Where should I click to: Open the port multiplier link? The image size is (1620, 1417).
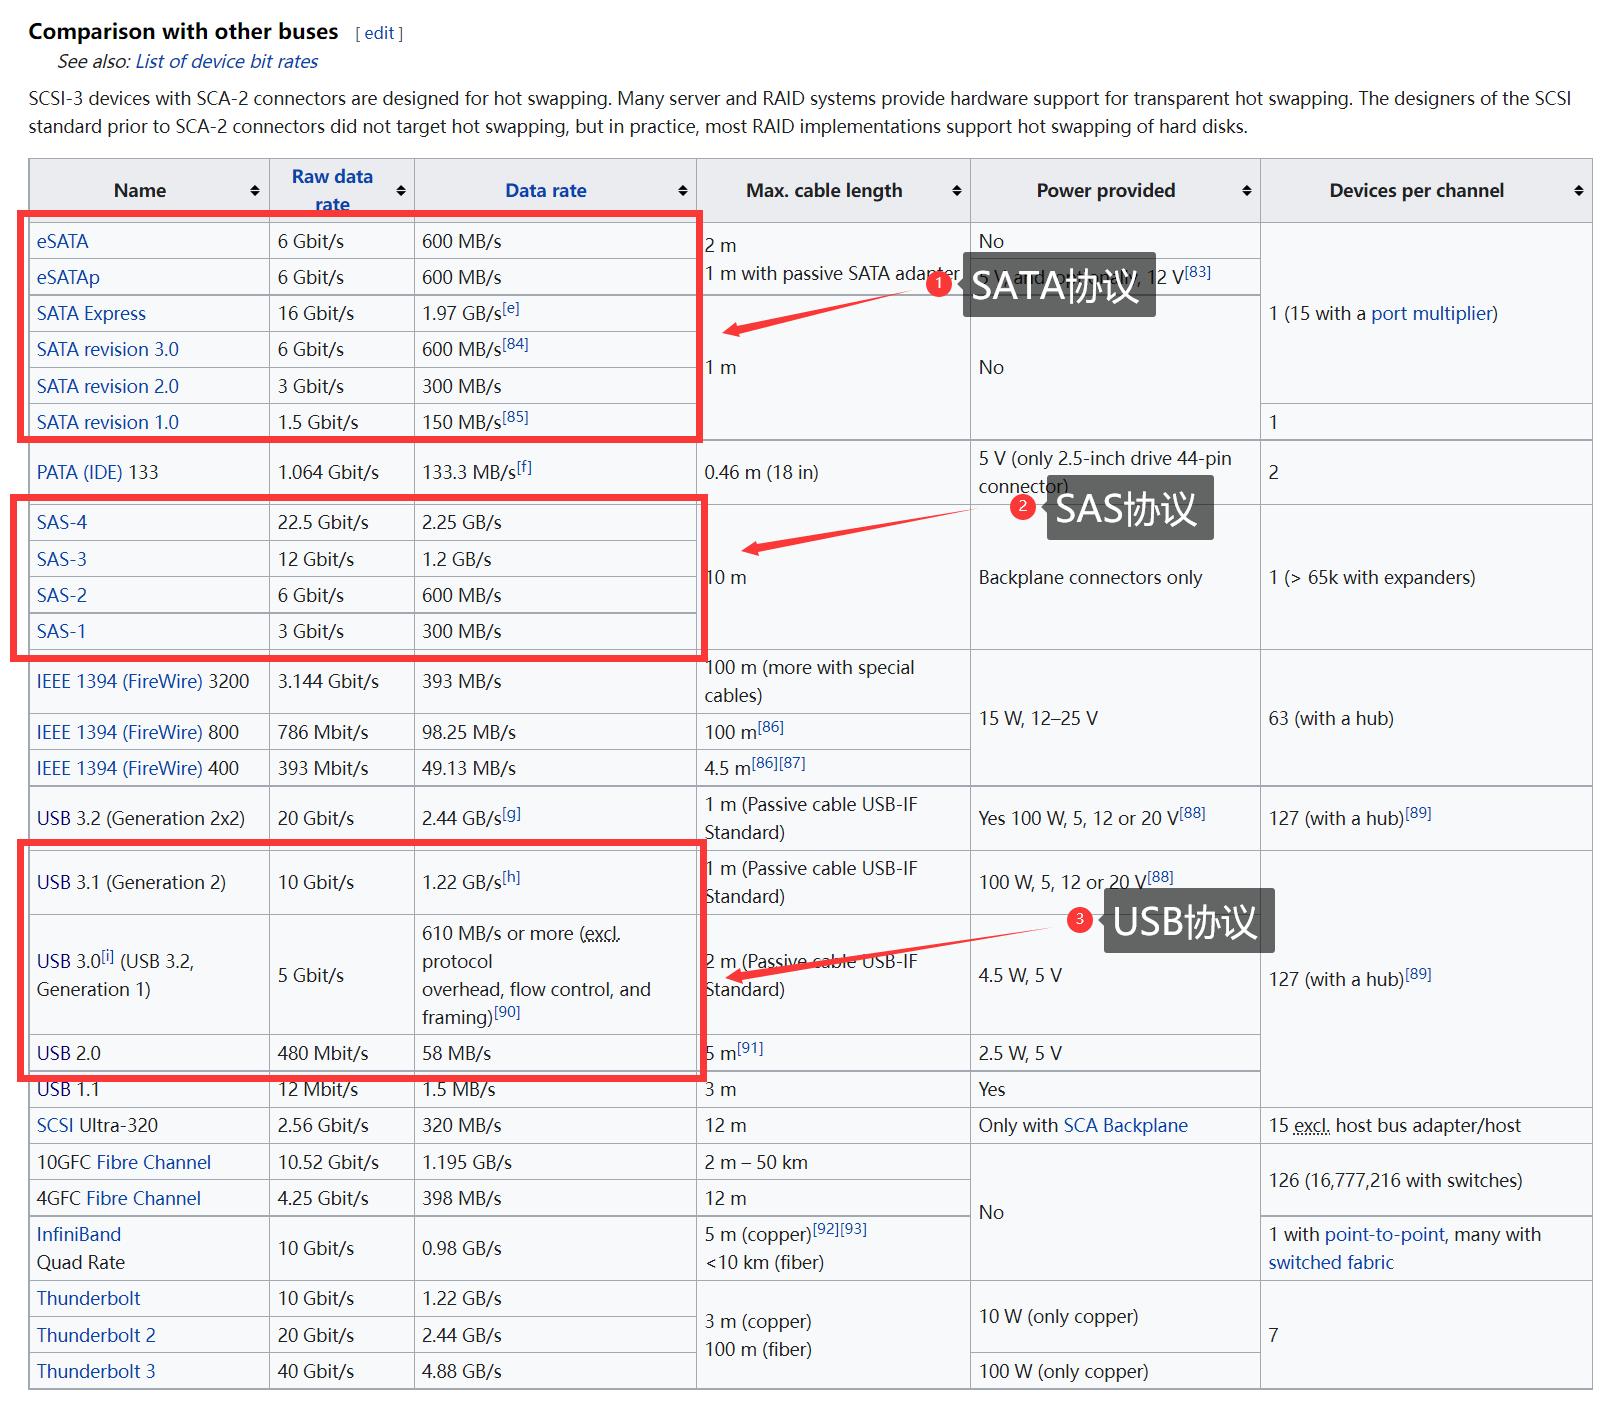[x=1431, y=313]
